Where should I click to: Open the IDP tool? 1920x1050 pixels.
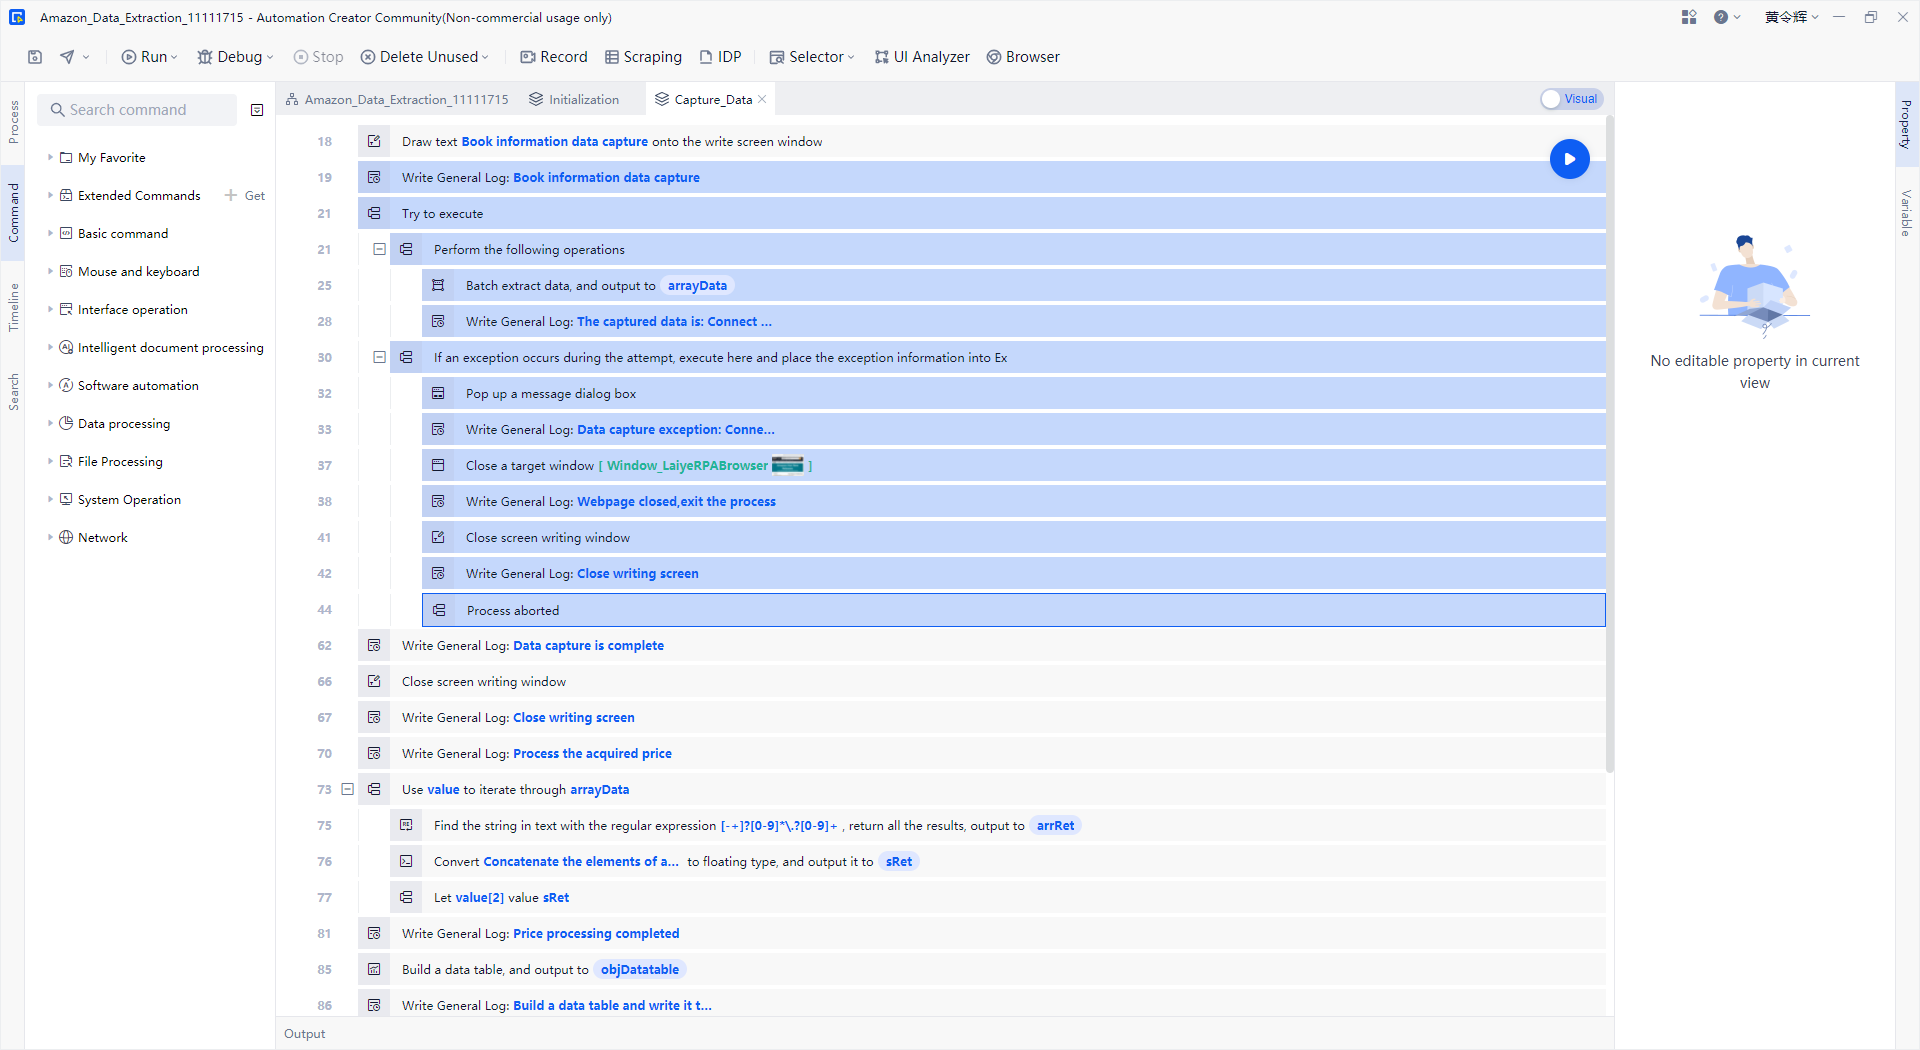tap(720, 57)
